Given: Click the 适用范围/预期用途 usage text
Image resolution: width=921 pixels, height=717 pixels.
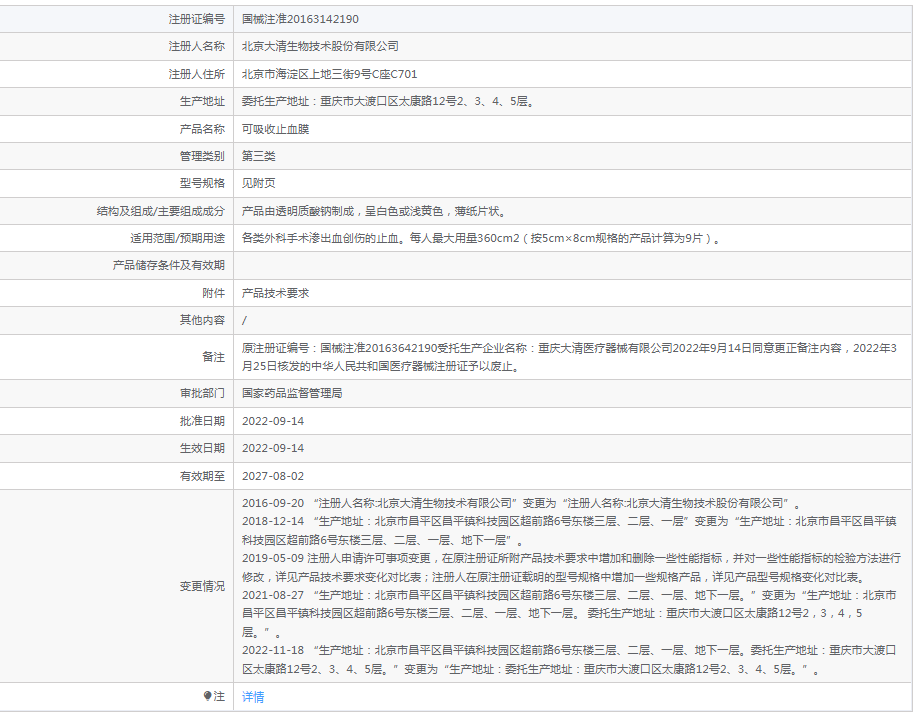Looking at the screenshot, I should pos(481,239).
